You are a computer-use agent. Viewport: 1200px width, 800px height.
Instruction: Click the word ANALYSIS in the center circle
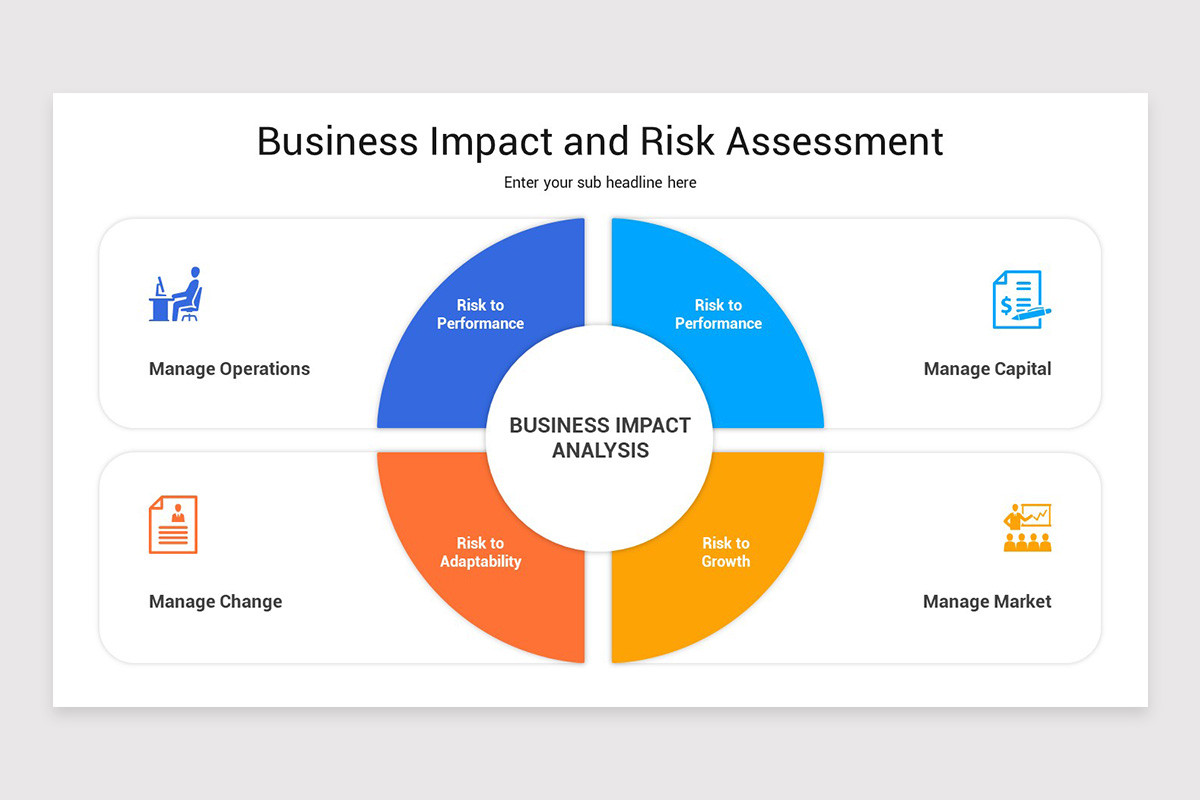point(600,451)
